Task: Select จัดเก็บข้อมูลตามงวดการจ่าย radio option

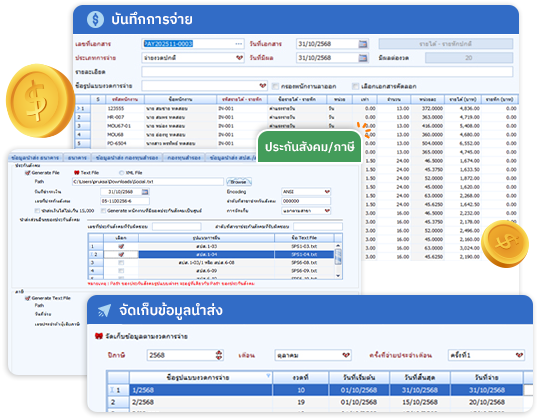Action: [99, 336]
